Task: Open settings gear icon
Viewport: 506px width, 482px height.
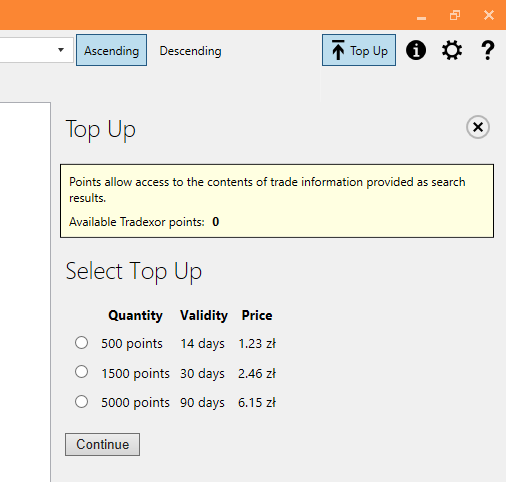Action: pos(452,50)
